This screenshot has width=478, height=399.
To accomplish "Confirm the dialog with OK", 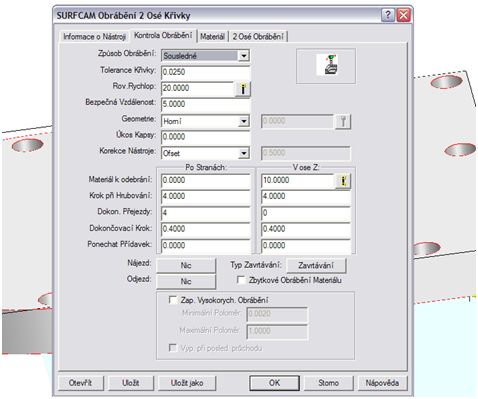I will 274,383.
